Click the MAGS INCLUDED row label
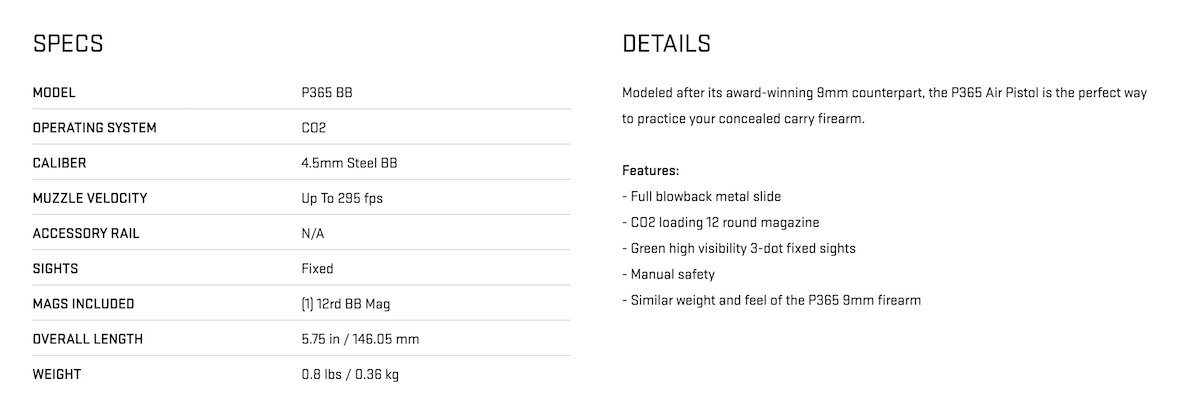Screen dimensions: 1200x417 pyautogui.click(x=83, y=304)
